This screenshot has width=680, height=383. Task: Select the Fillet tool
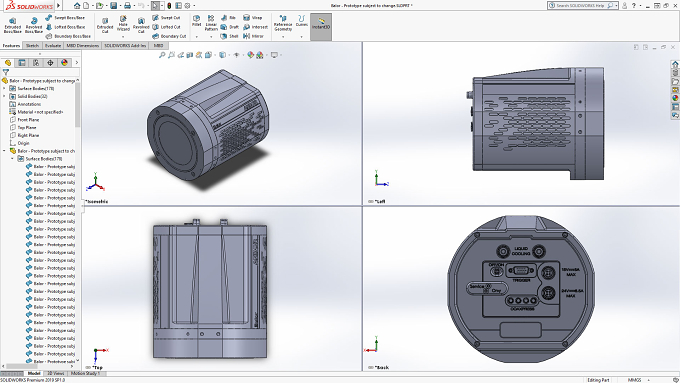click(196, 21)
